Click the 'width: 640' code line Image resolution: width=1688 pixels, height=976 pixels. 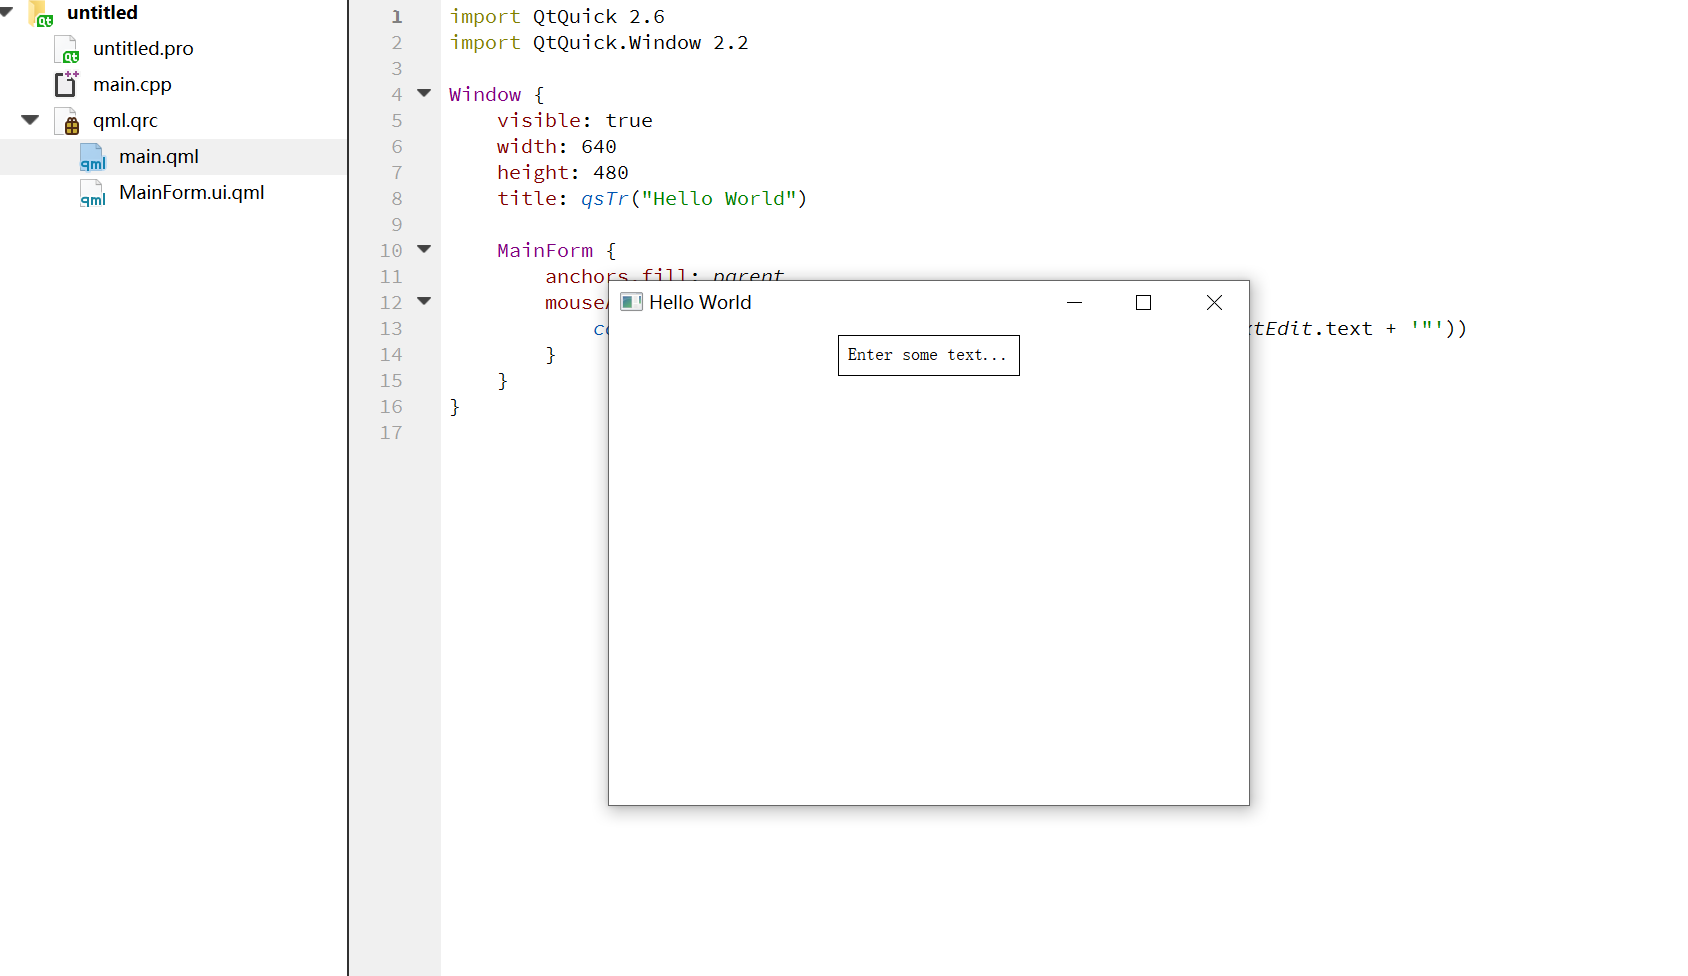557,147
